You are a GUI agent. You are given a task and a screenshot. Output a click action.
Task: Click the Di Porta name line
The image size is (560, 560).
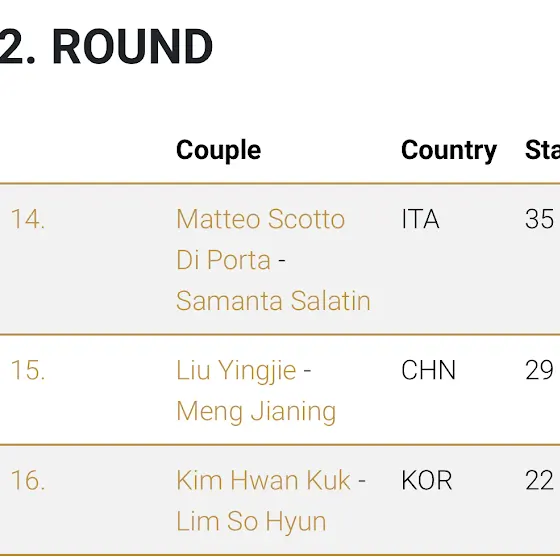(224, 260)
